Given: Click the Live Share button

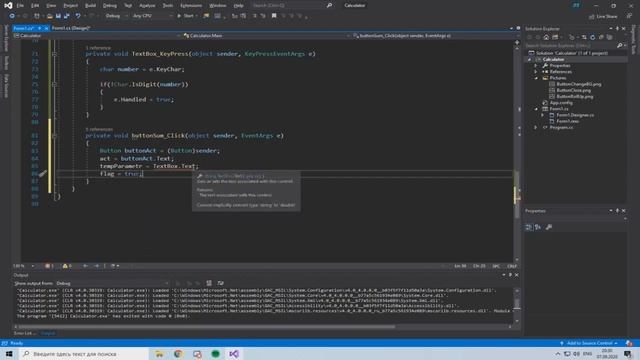Looking at the screenshot, I should pyautogui.click(x=603, y=16).
